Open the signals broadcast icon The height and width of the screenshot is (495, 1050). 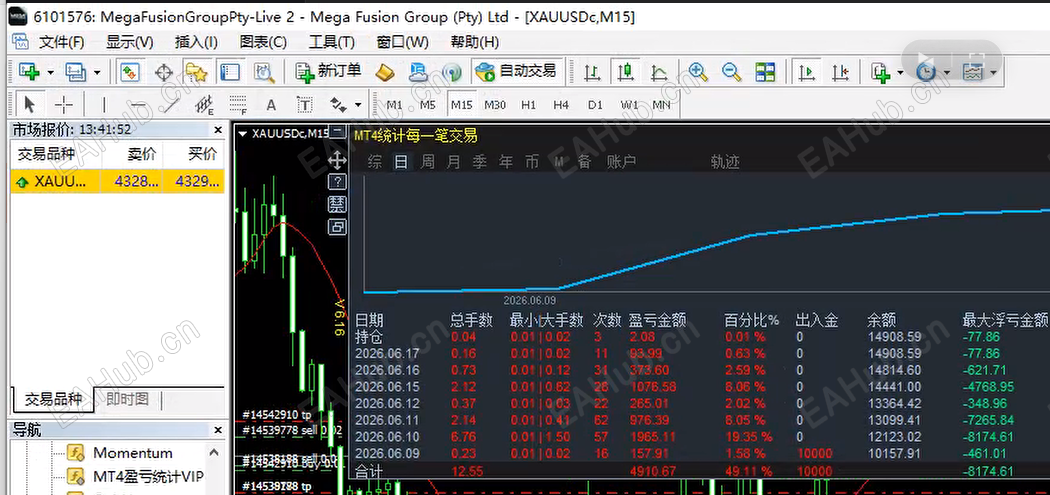point(453,72)
